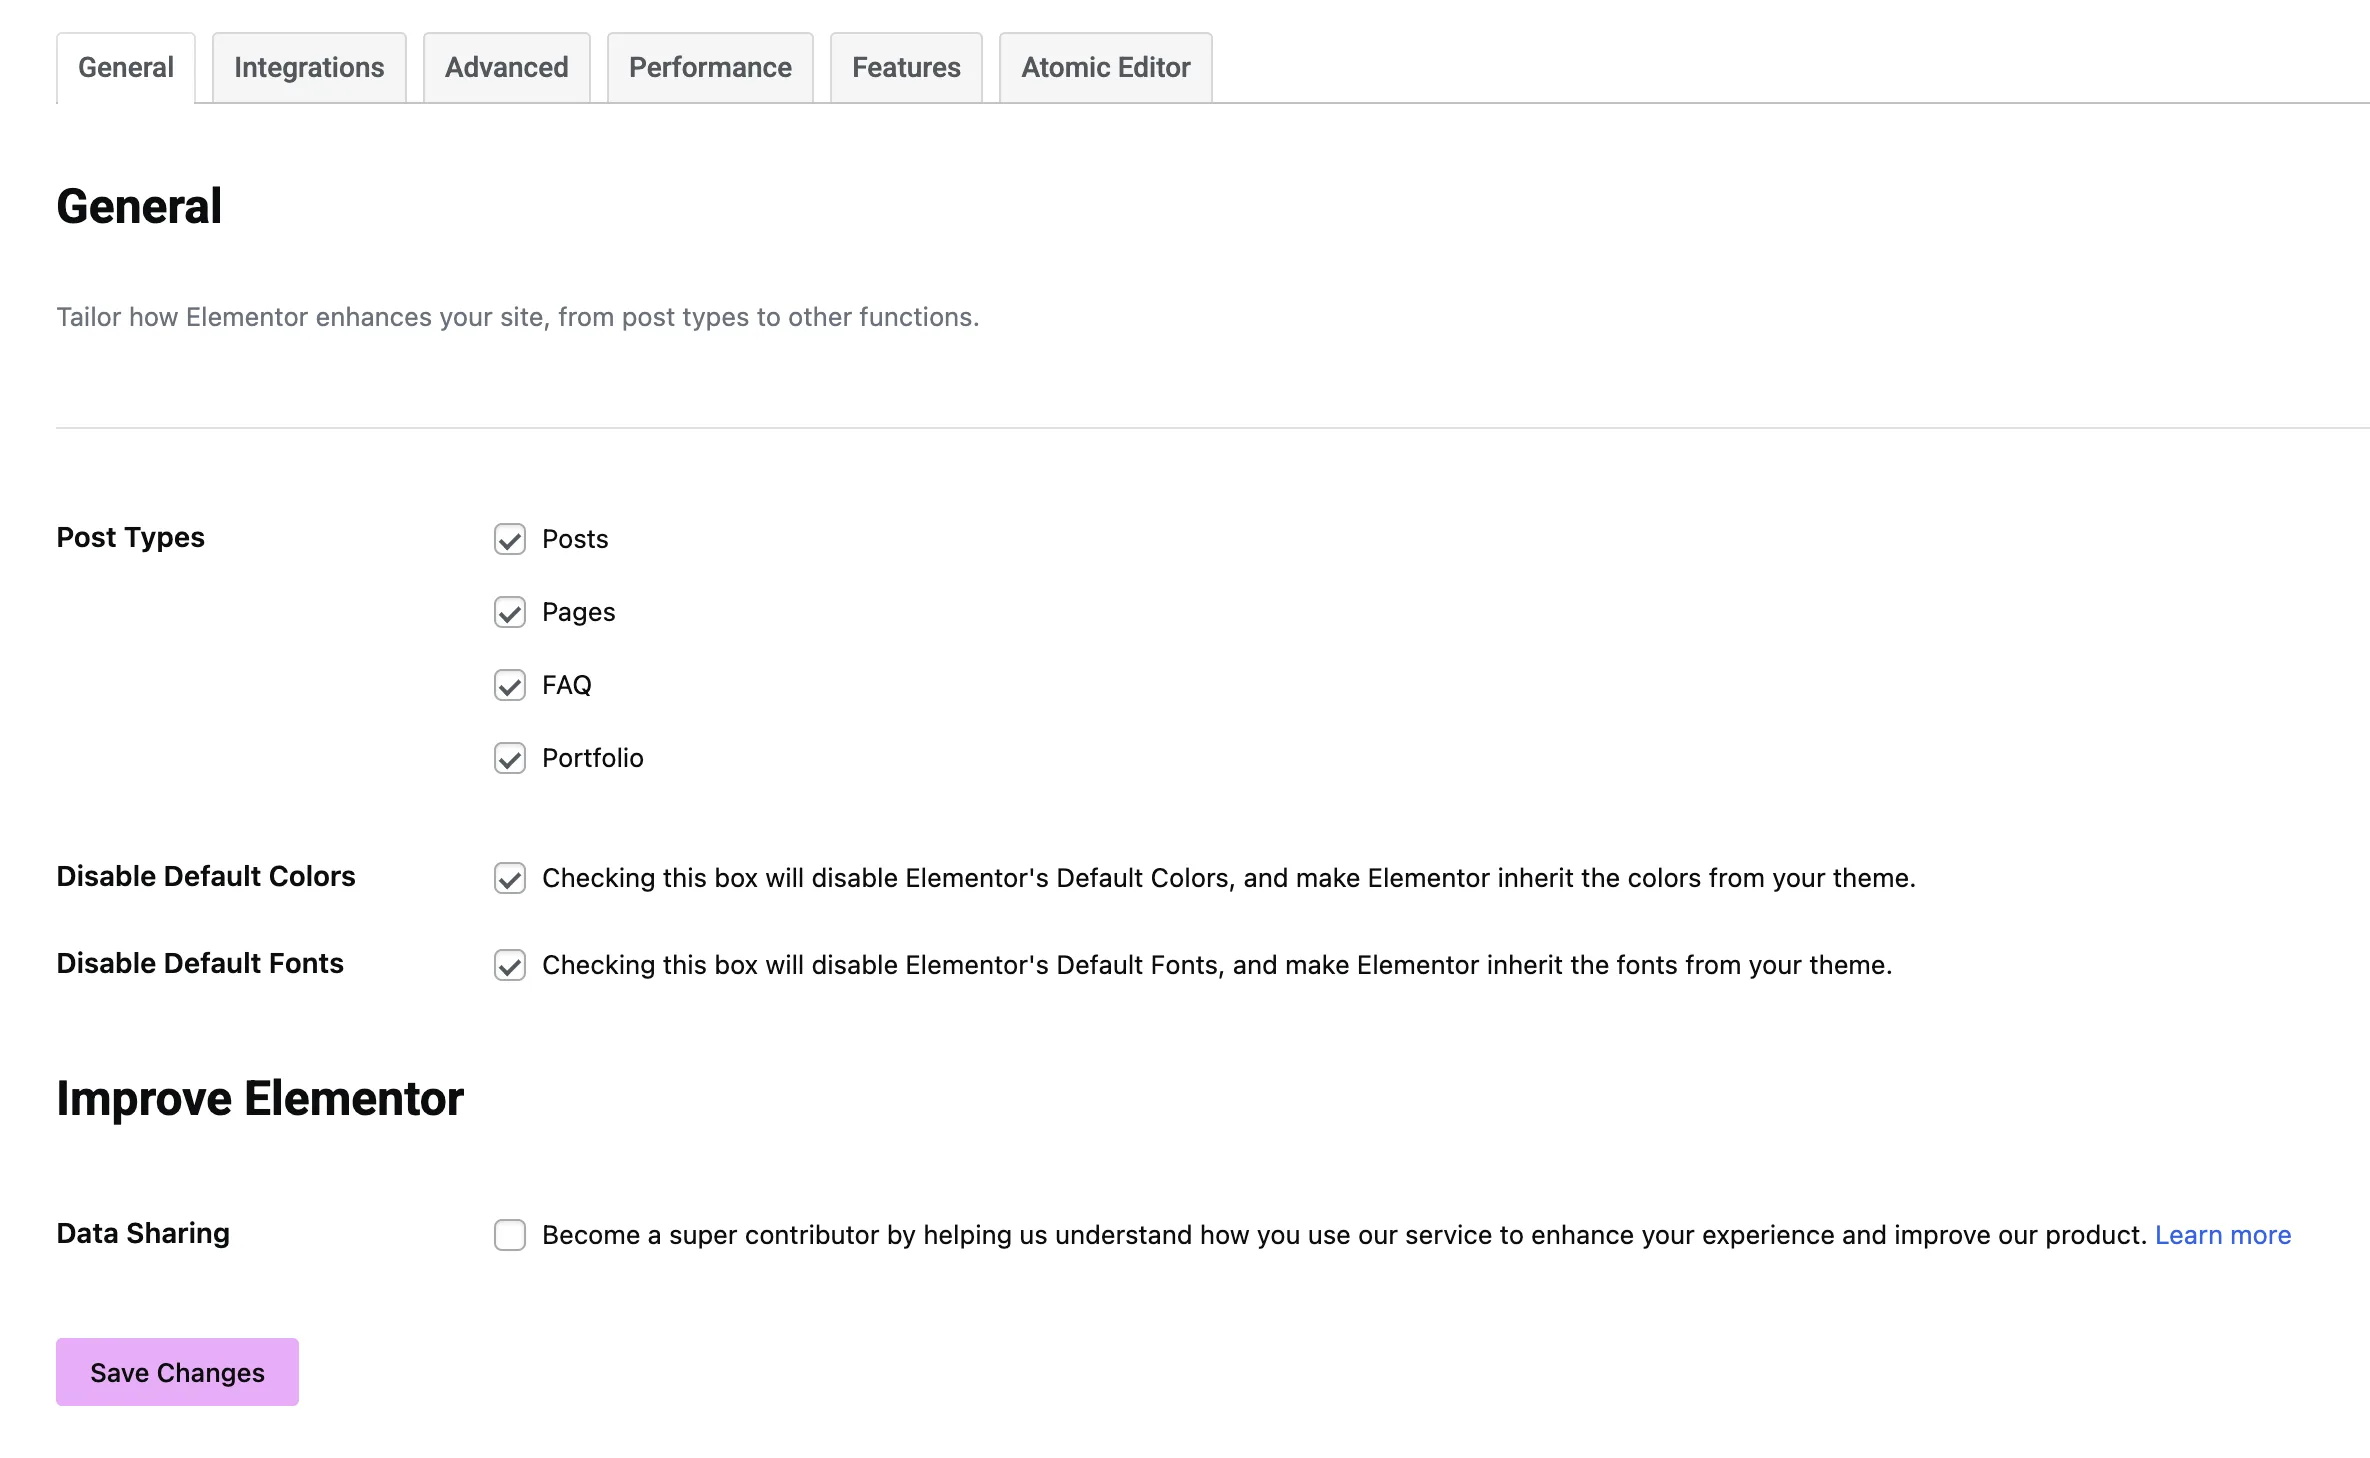Open the Advanced tab

(507, 68)
